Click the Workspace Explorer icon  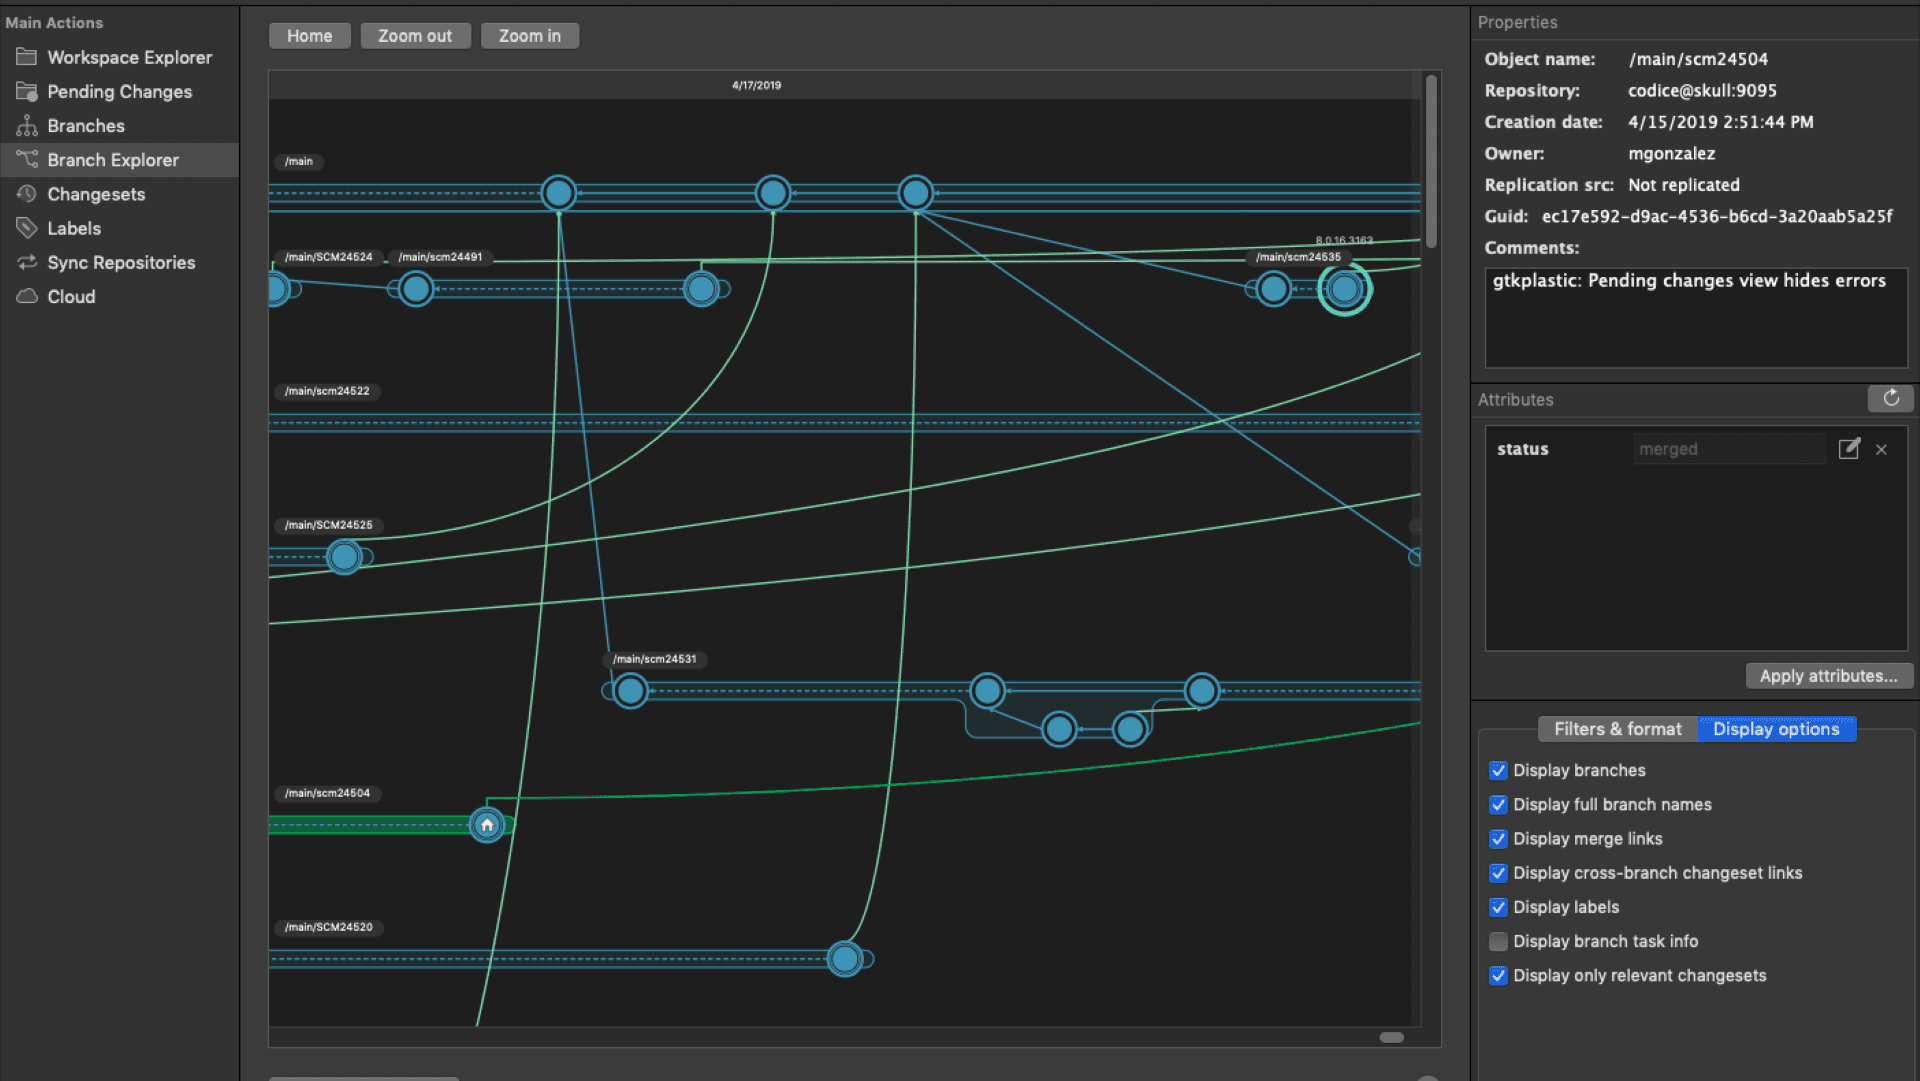(x=25, y=57)
